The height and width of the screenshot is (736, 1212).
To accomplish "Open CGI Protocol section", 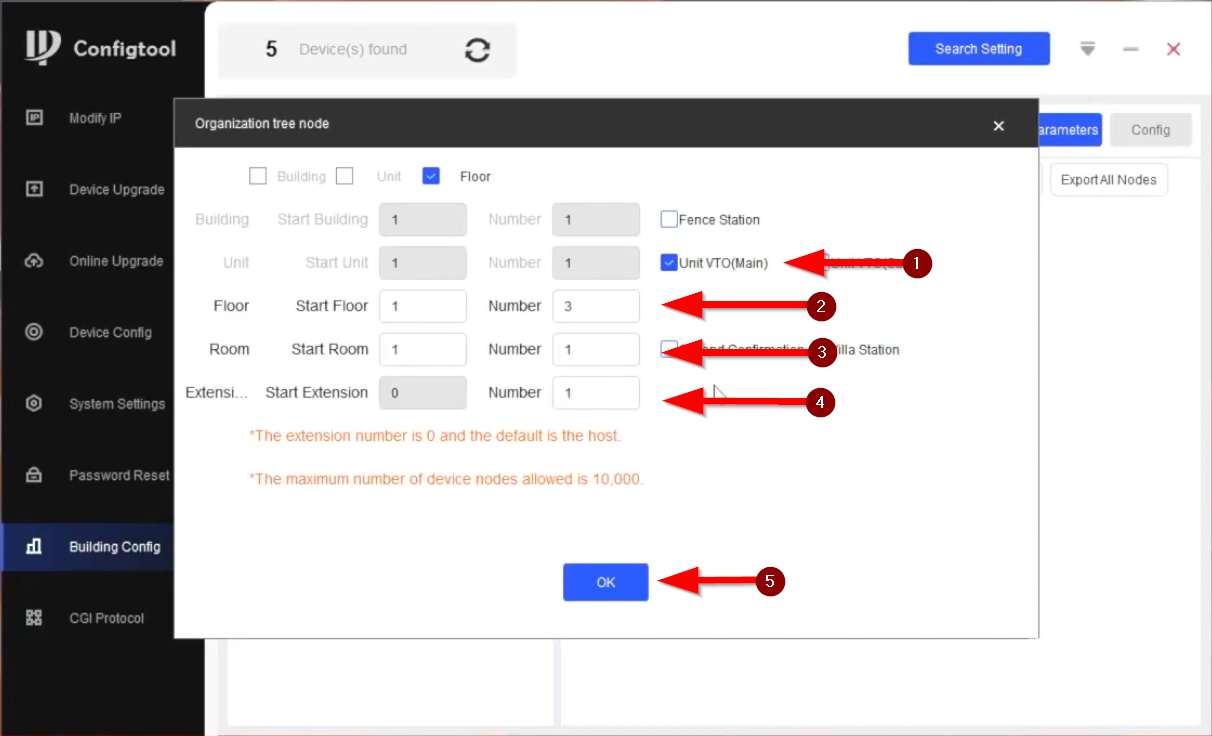I will point(106,618).
